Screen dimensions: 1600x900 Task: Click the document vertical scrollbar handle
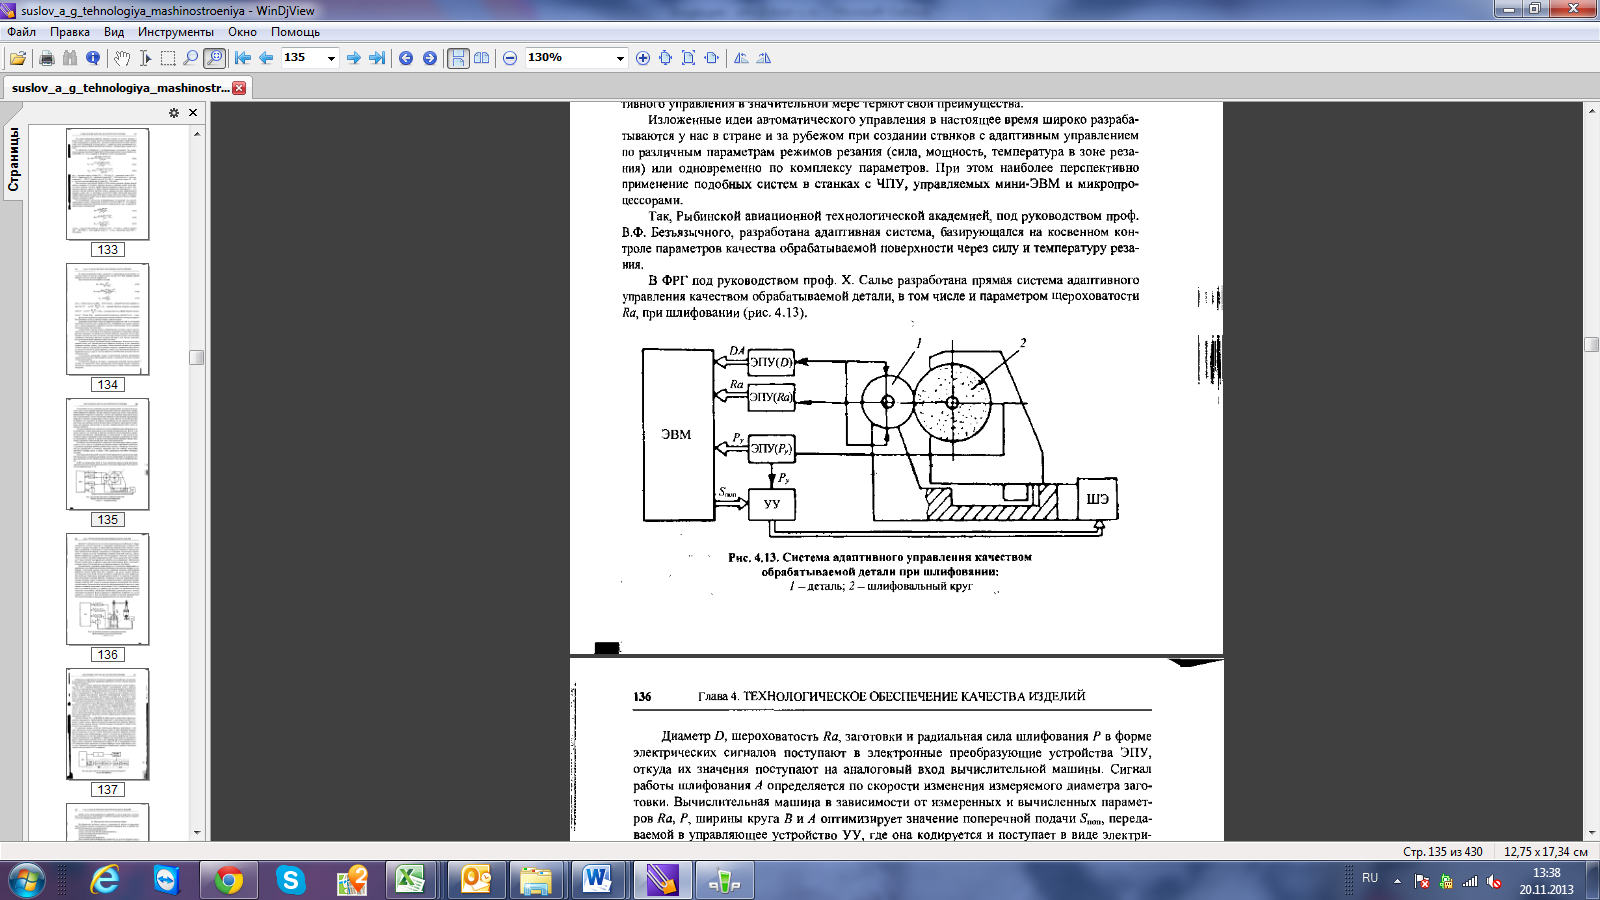click(1592, 344)
